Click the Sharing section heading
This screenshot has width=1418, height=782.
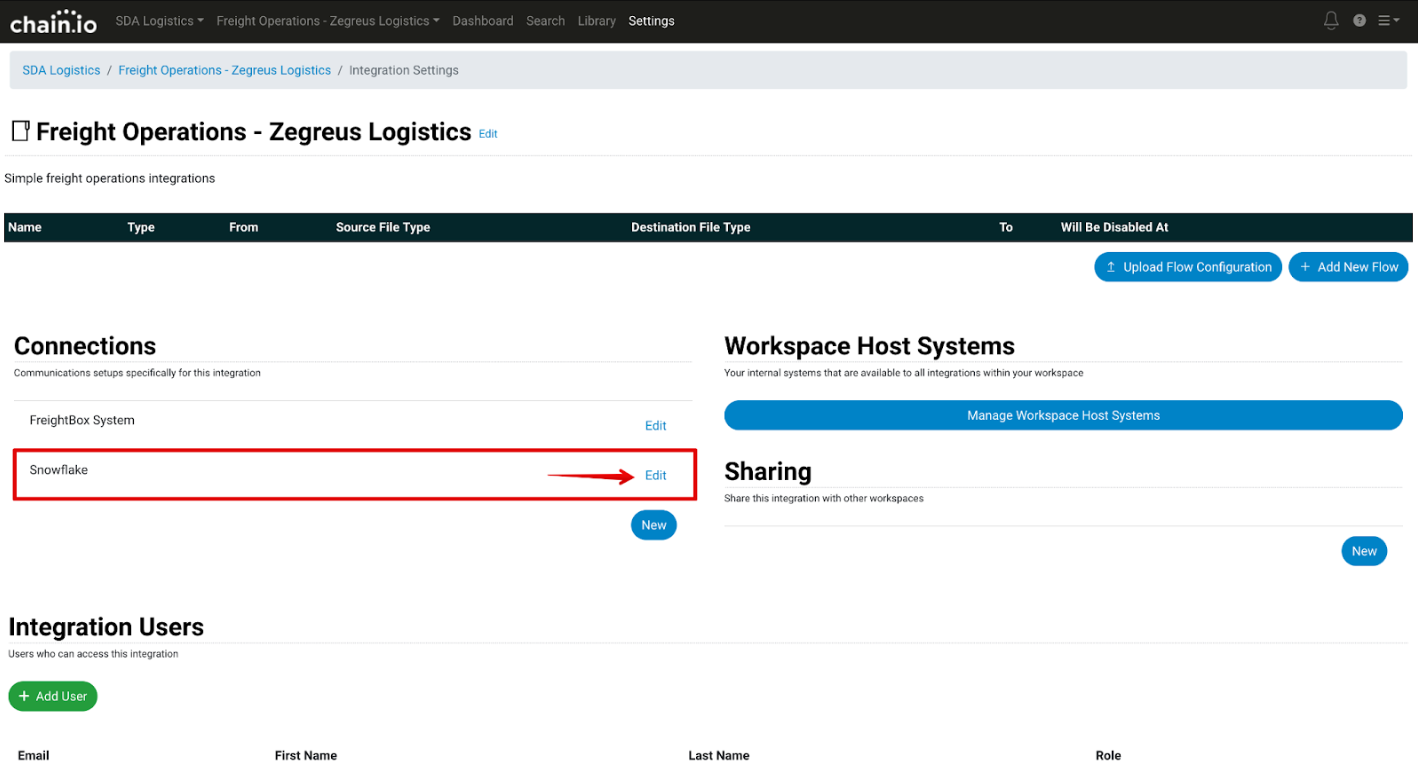pyautogui.click(x=768, y=472)
